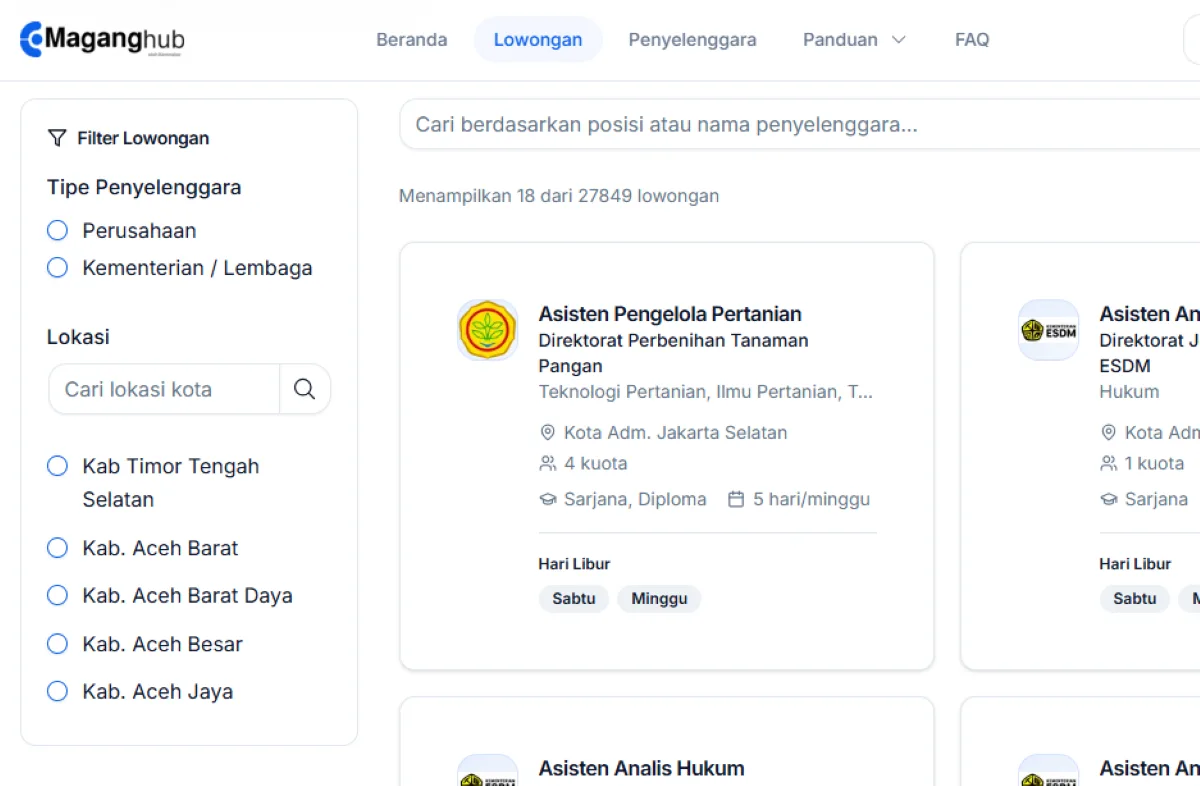This screenshot has height=786, width=1200.
Task: Click the filter funnel icon
Action: (x=57, y=138)
